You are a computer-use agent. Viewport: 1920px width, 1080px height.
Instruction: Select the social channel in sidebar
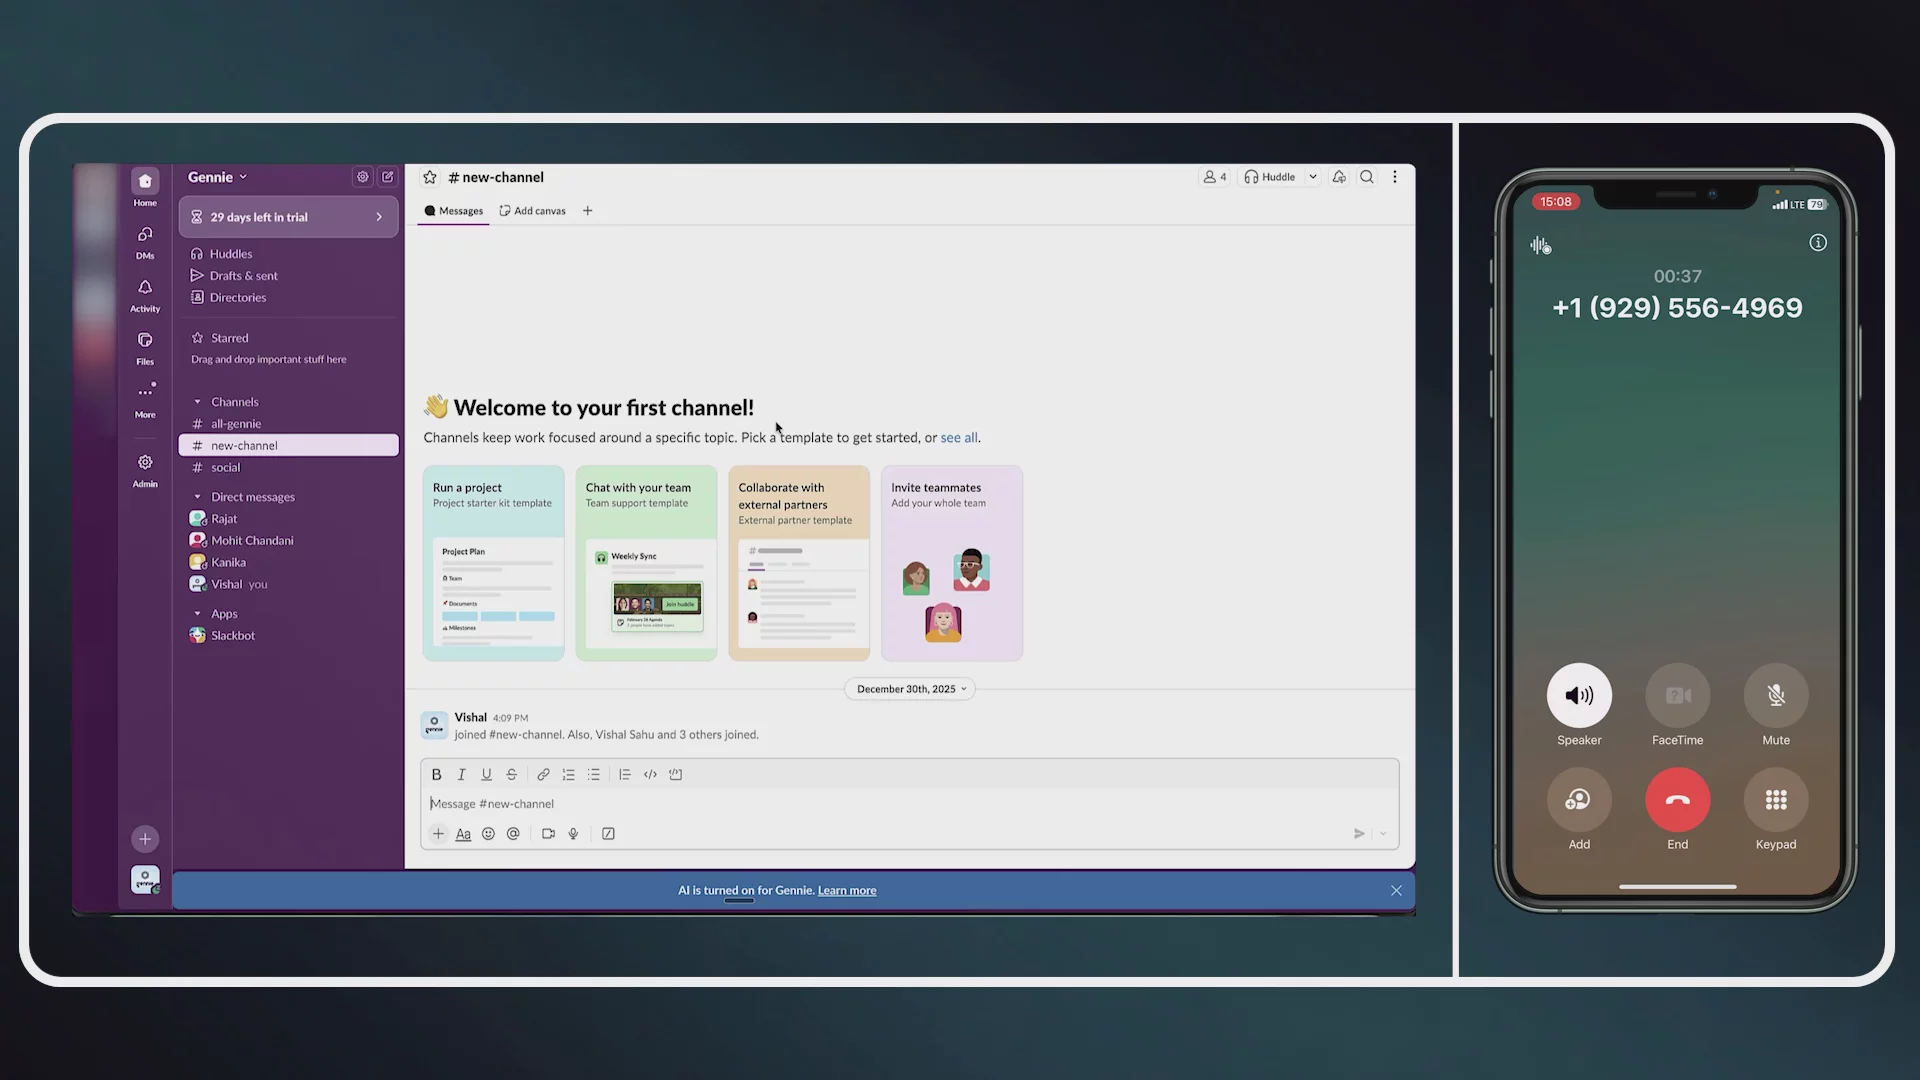[225, 467]
